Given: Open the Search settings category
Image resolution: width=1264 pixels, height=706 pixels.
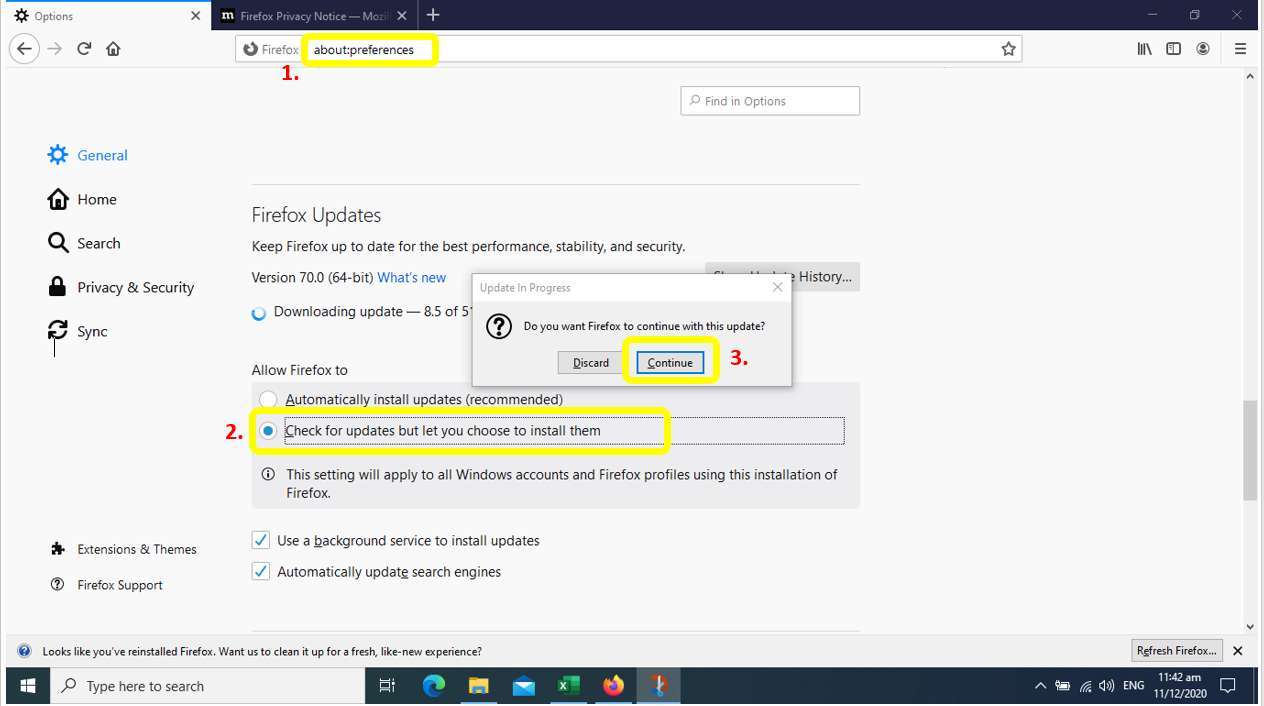Looking at the screenshot, I should coord(84,243).
